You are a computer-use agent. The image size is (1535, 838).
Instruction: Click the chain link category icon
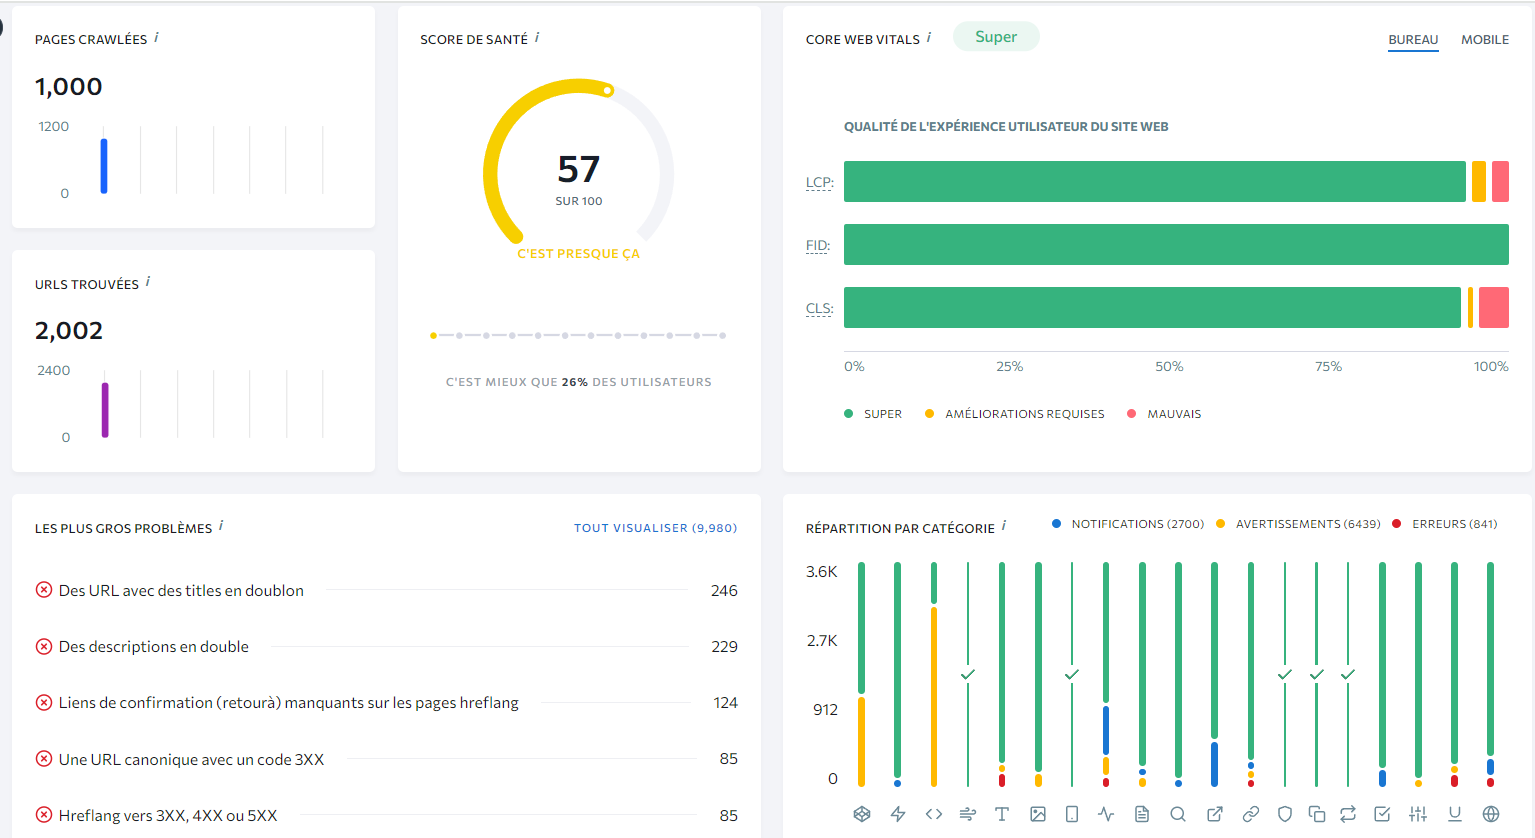tap(1251, 814)
